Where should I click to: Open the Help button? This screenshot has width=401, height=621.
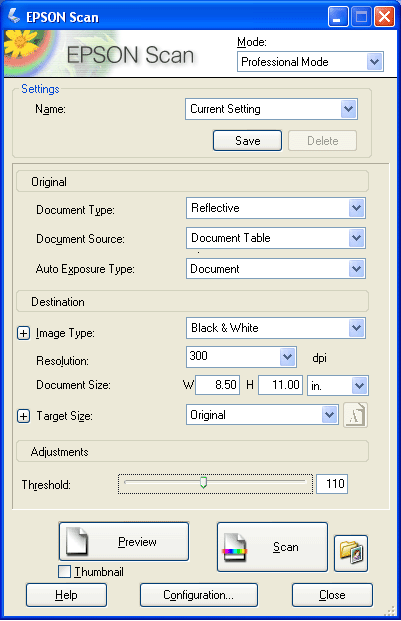click(67, 595)
